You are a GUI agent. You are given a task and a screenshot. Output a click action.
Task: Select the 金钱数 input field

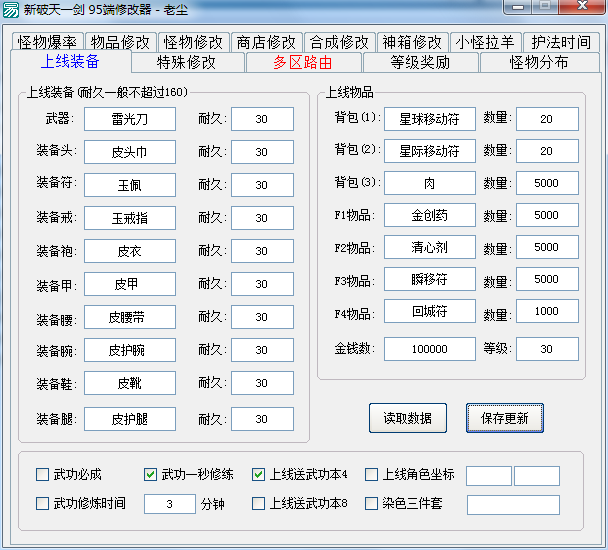(429, 349)
